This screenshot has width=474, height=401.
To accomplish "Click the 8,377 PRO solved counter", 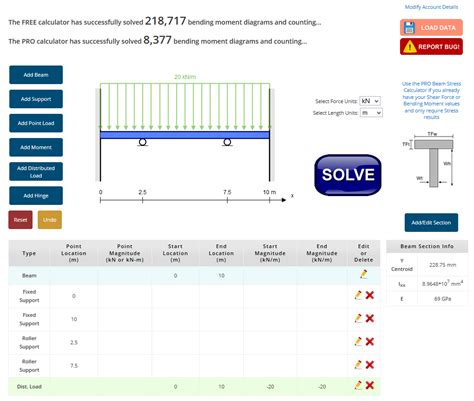I will pos(158,40).
